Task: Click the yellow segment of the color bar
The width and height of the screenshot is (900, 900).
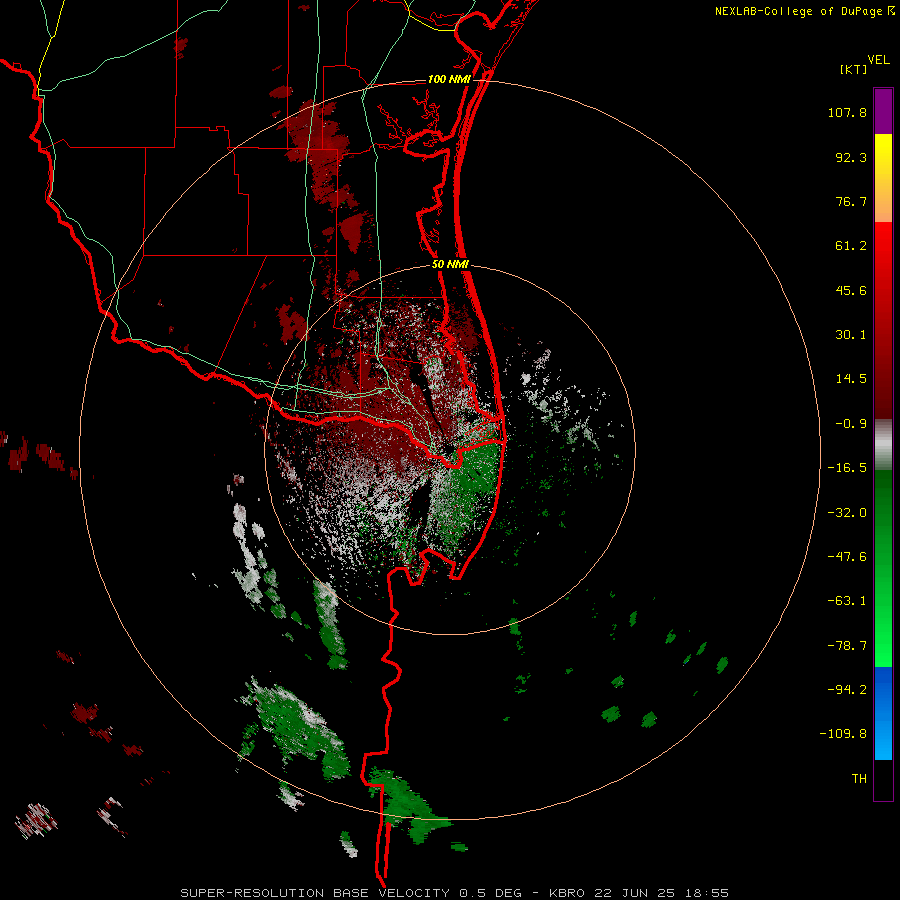Action: pos(883,178)
